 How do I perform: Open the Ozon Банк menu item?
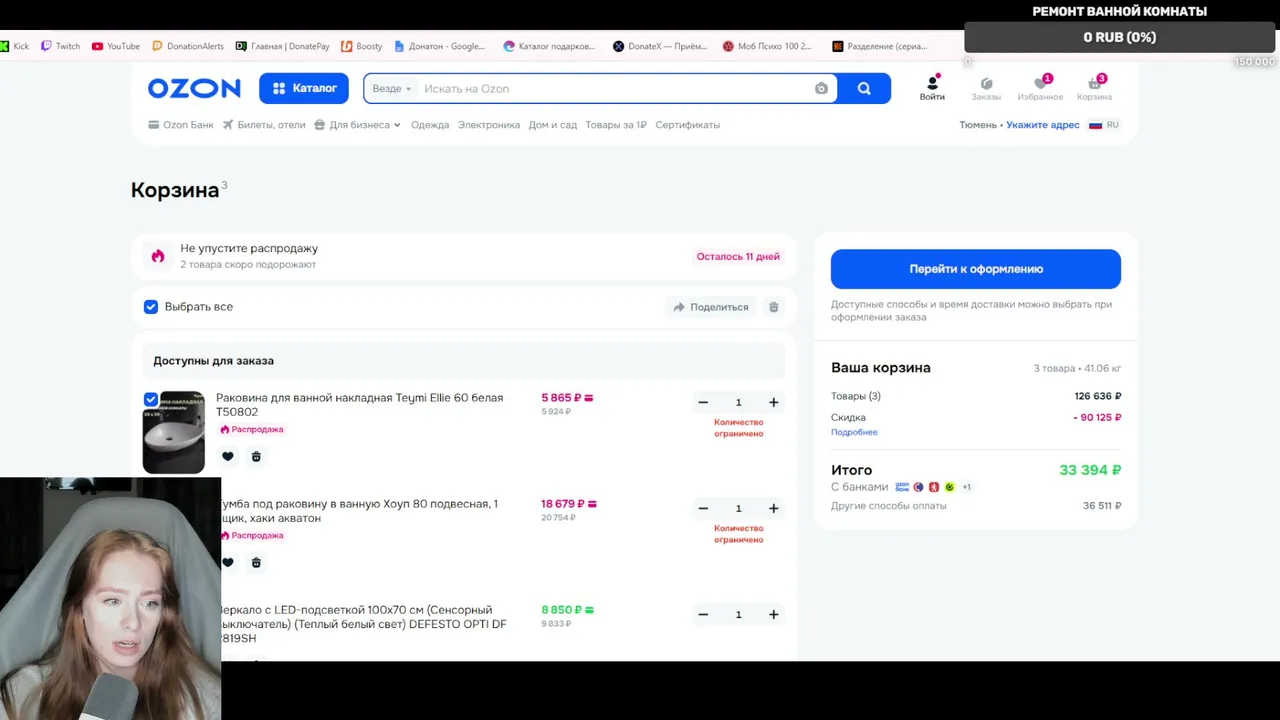(x=181, y=125)
